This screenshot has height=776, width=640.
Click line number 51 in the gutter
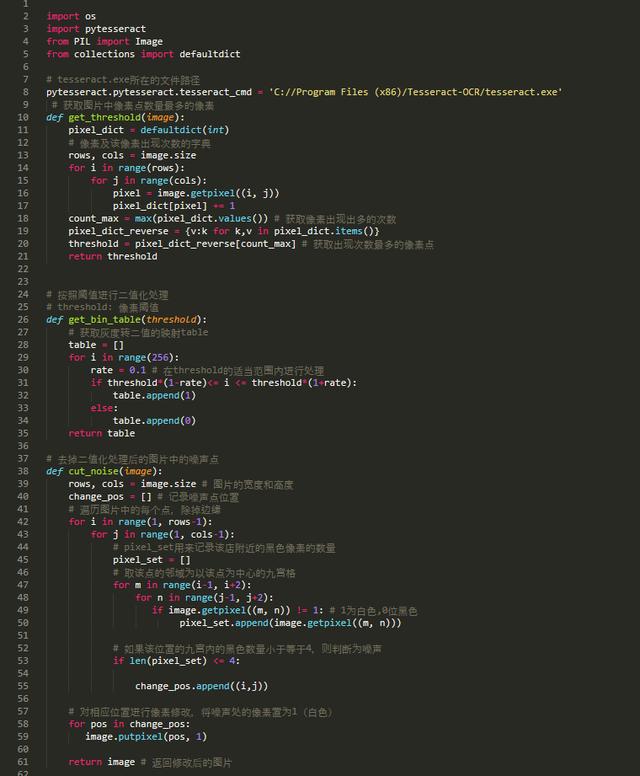23,635
